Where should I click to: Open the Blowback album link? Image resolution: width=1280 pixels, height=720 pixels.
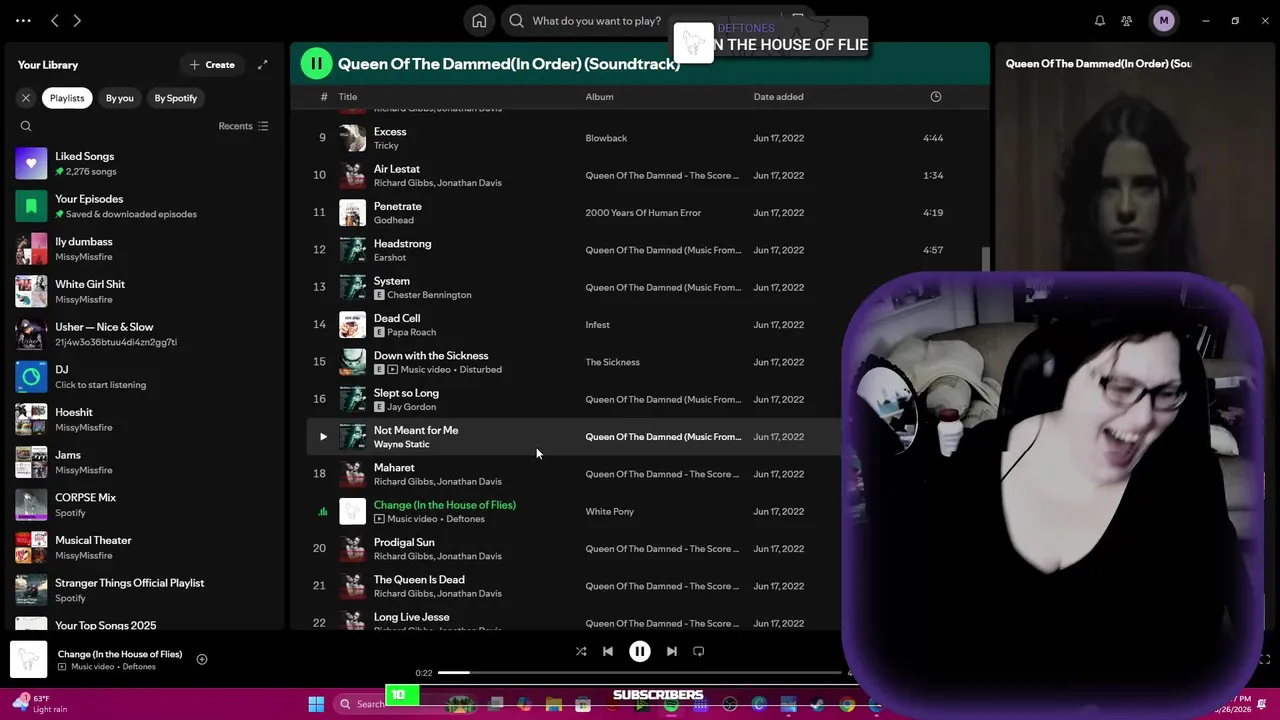coord(606,138)
